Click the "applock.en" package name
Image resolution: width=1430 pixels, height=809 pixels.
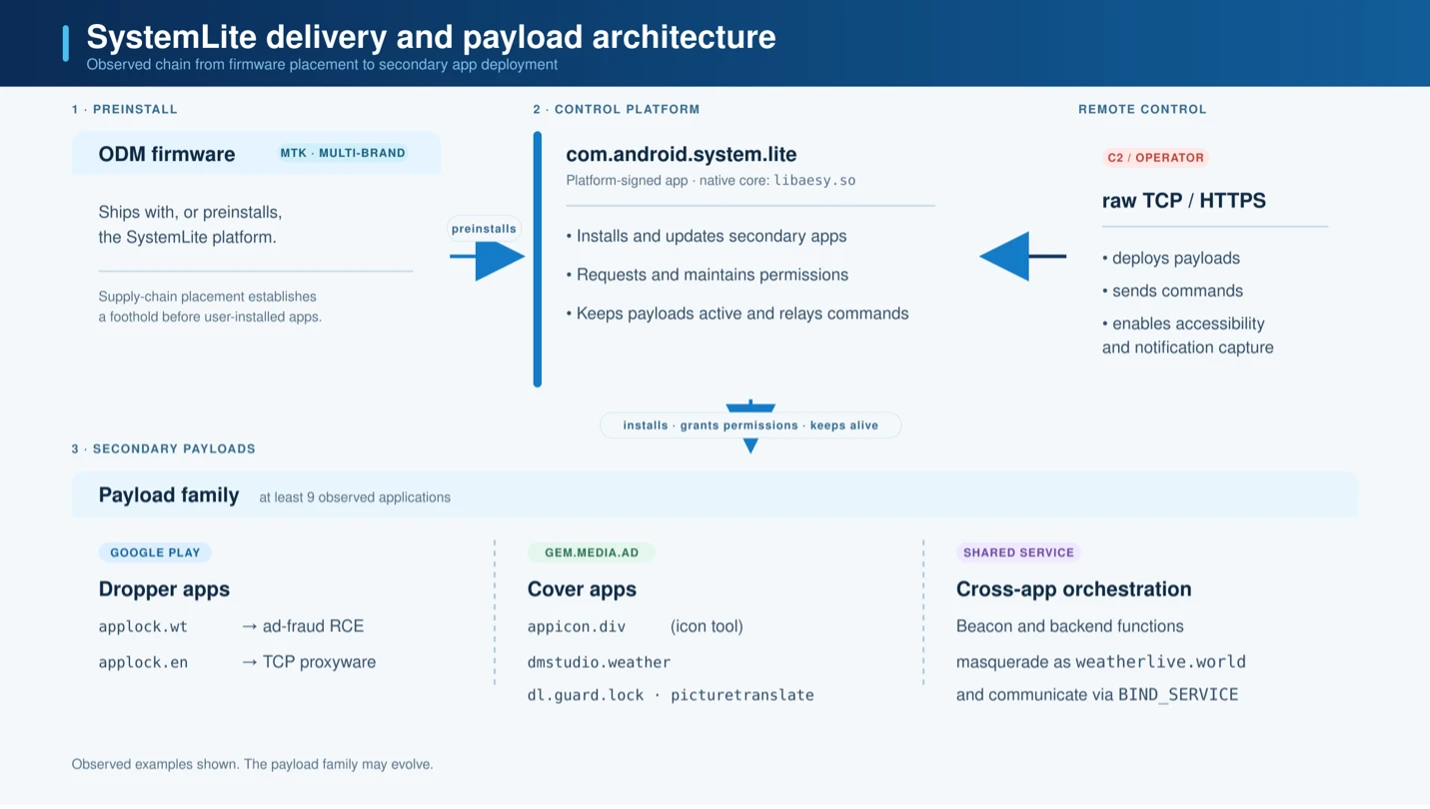click(x=143, y=663)
